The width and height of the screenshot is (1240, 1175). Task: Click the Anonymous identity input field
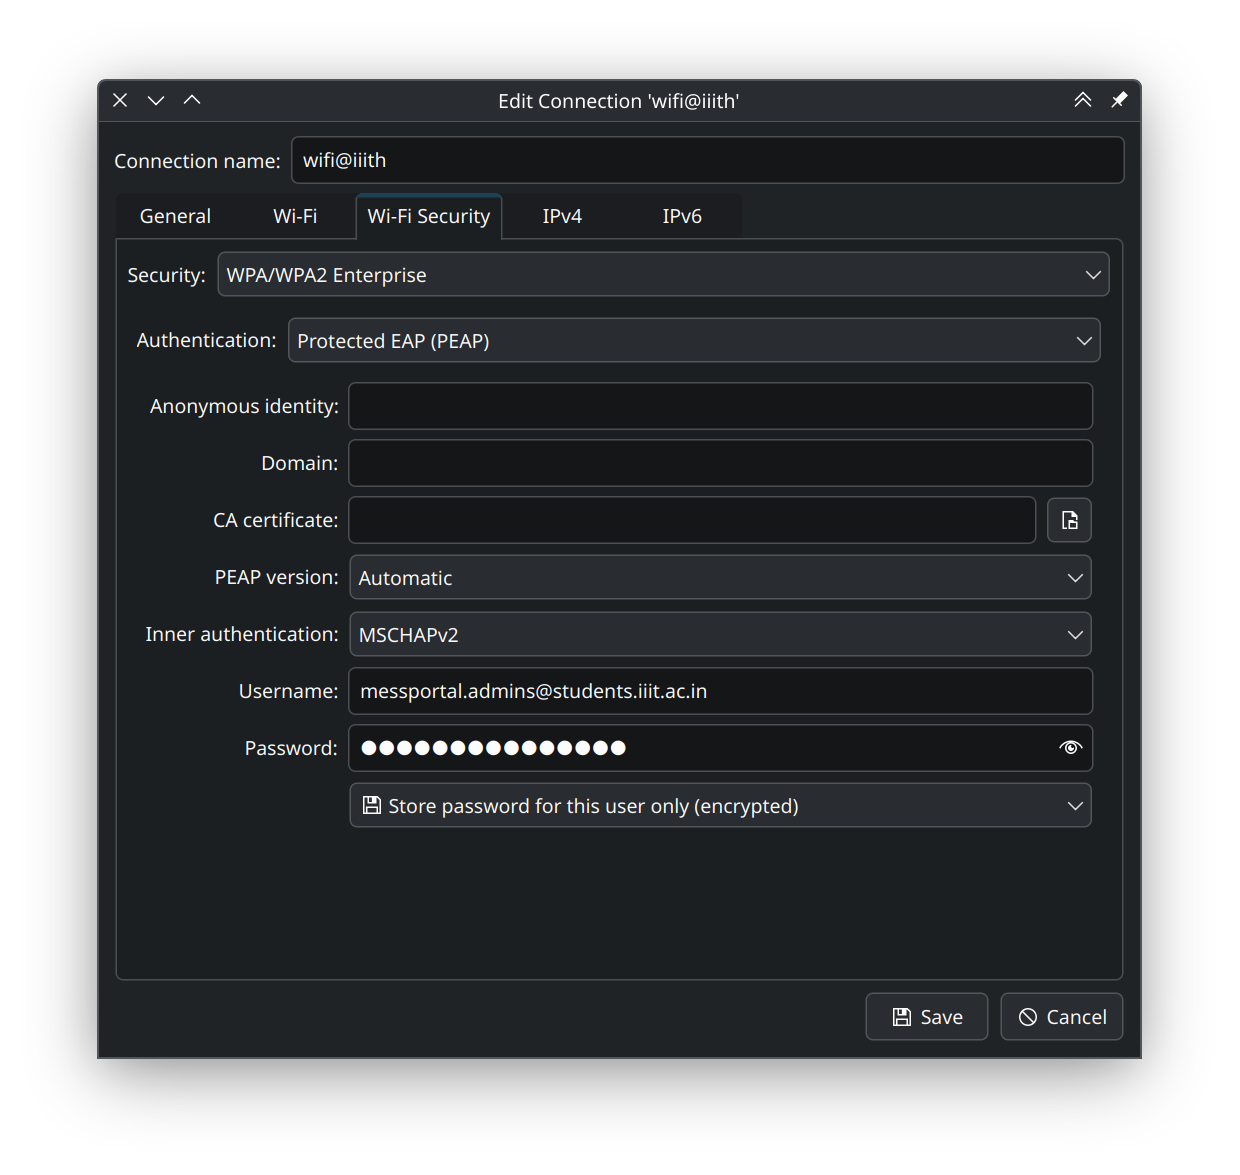[720, 406]
